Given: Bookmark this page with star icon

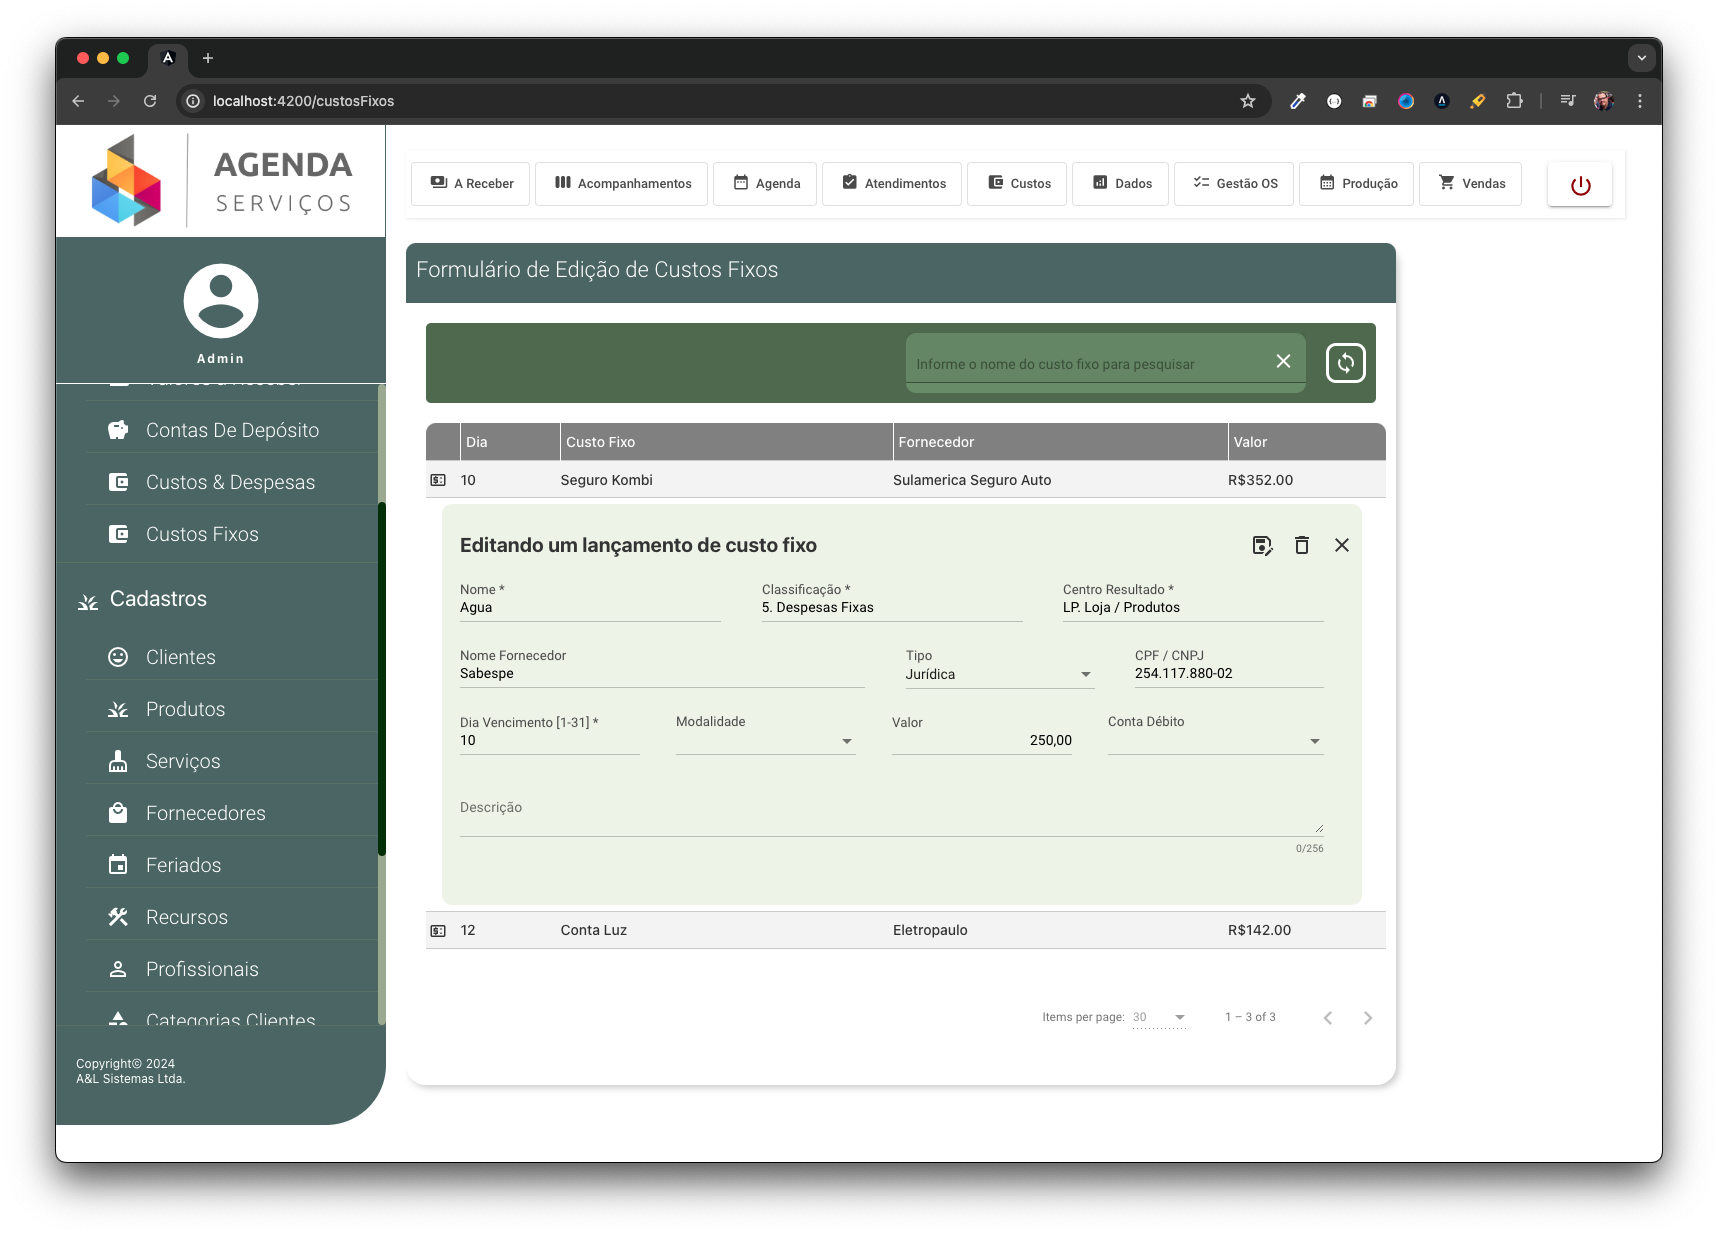Looking at the screenshot, I should (1248, 101).
